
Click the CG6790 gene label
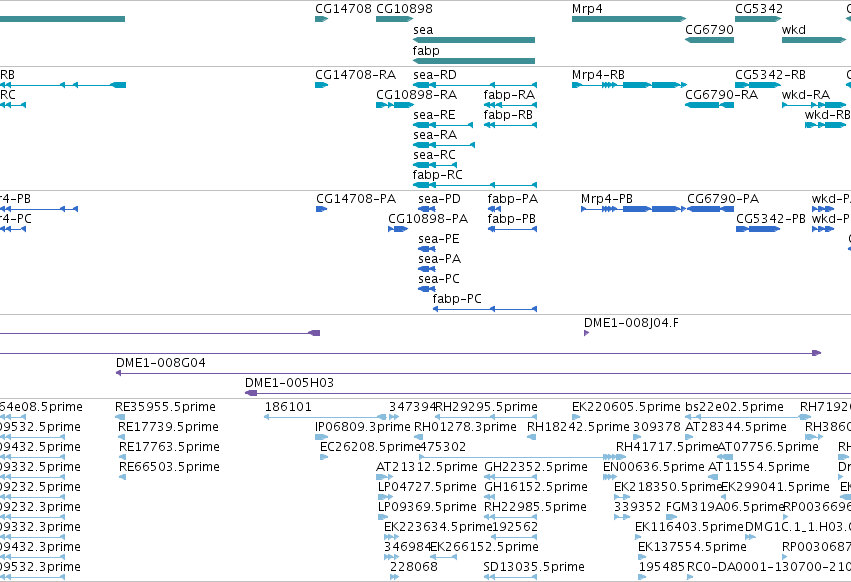pyautogui.click(x=709, y=30)
